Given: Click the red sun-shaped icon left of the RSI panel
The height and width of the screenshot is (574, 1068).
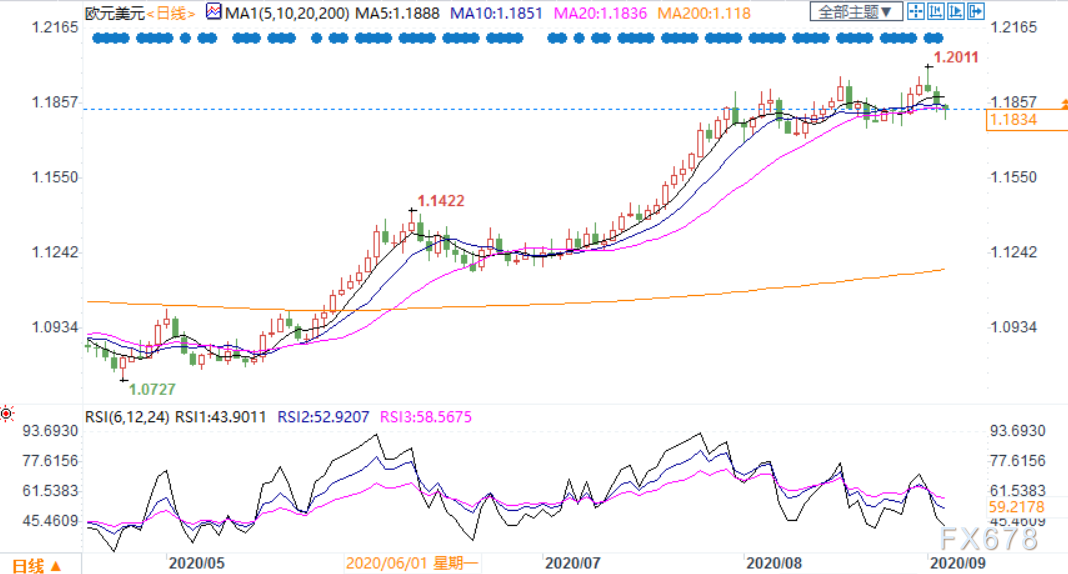Looking at the screenshot, I should click(x=7, y=413).
